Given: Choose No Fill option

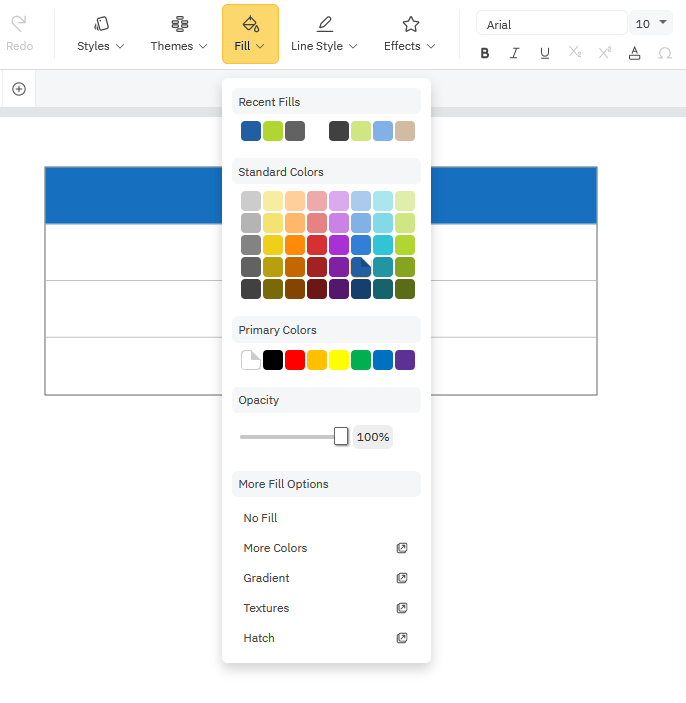Looking at the screenshot, I should point(261,518).
